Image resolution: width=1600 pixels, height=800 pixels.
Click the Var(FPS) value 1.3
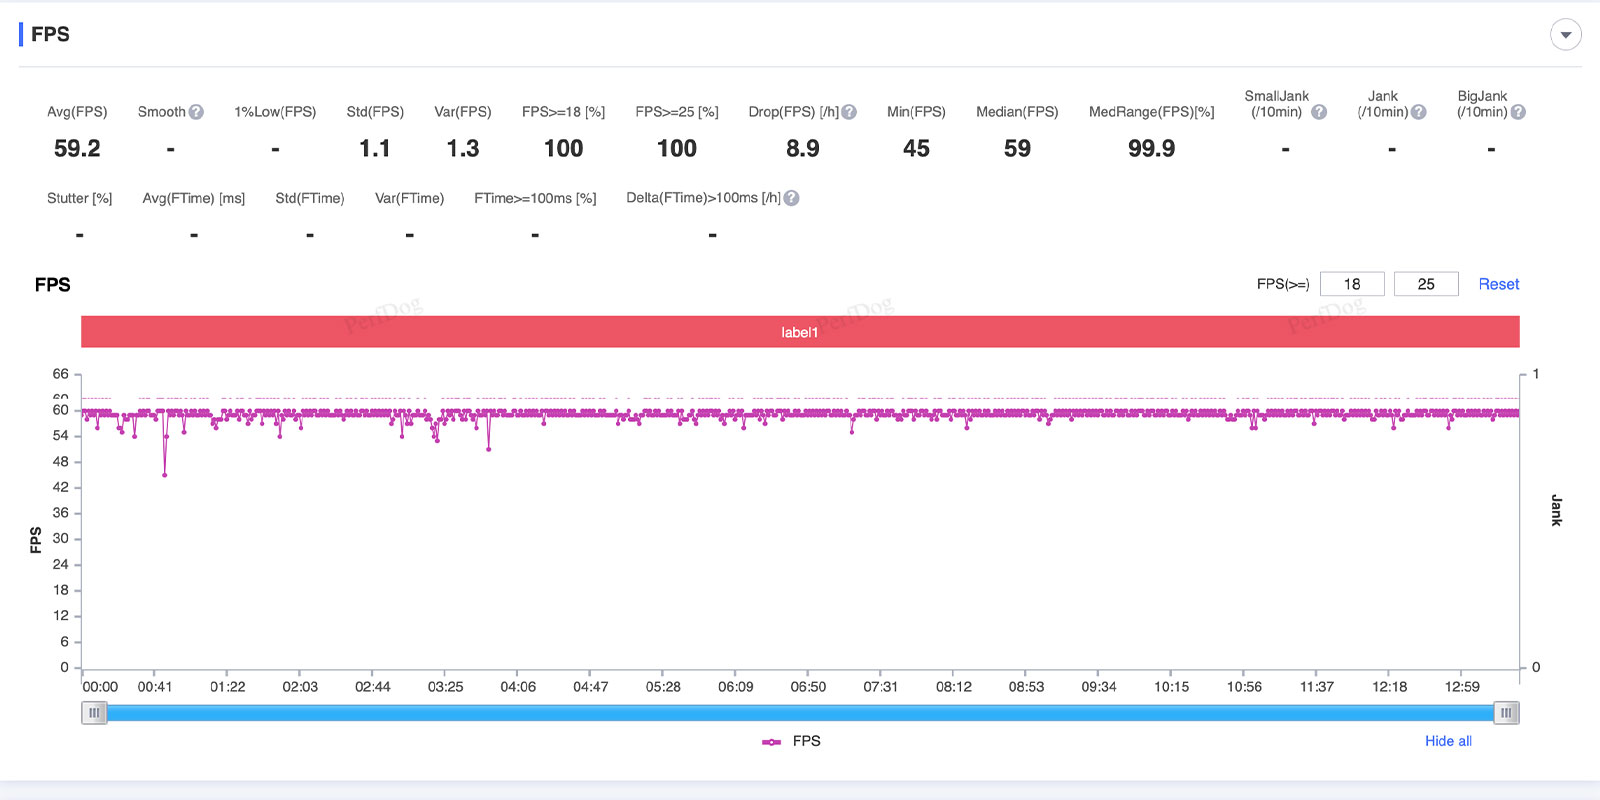click(463, 148)
